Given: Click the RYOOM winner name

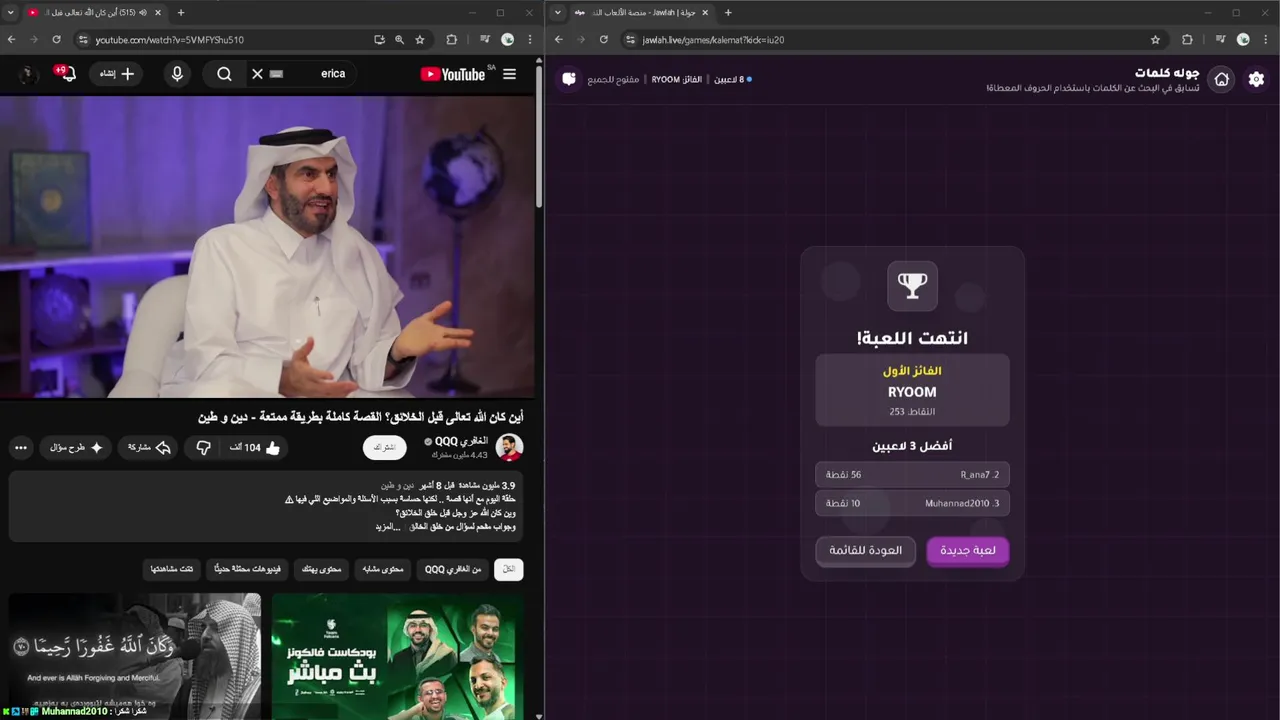Looking at the screenshot, I should point(912,392).
